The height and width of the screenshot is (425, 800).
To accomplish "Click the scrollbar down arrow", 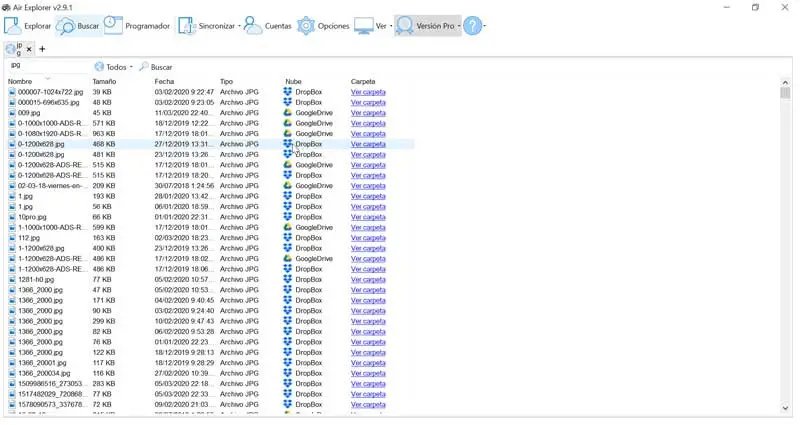I will pos(785,408).
